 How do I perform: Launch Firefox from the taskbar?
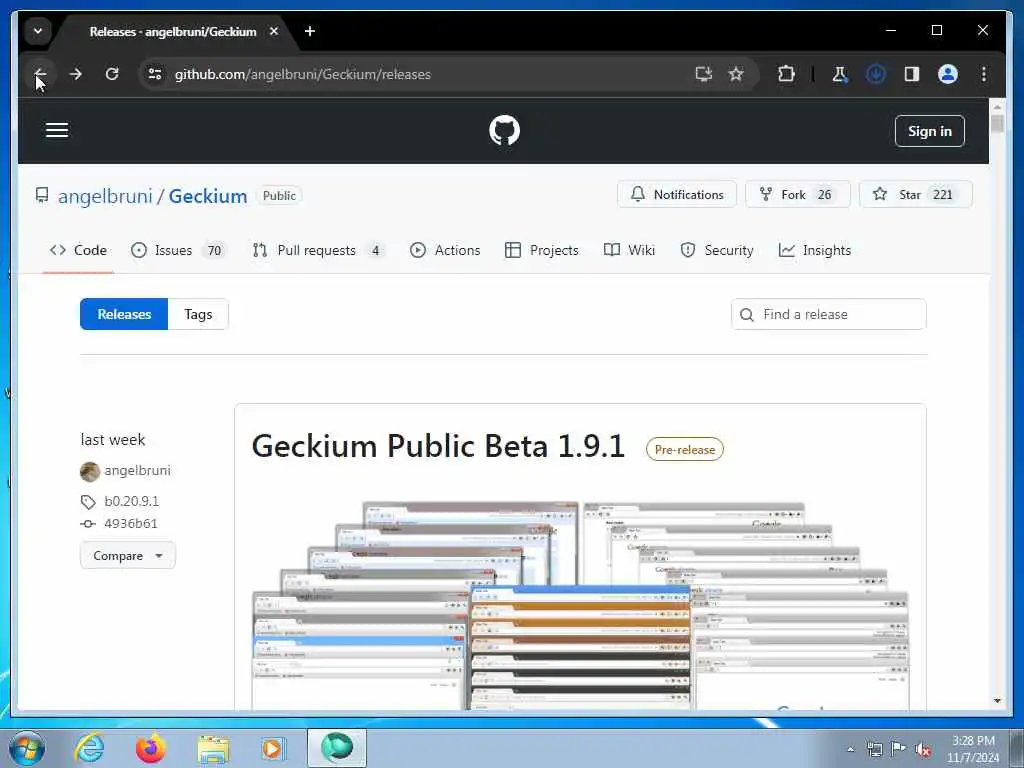150,748
